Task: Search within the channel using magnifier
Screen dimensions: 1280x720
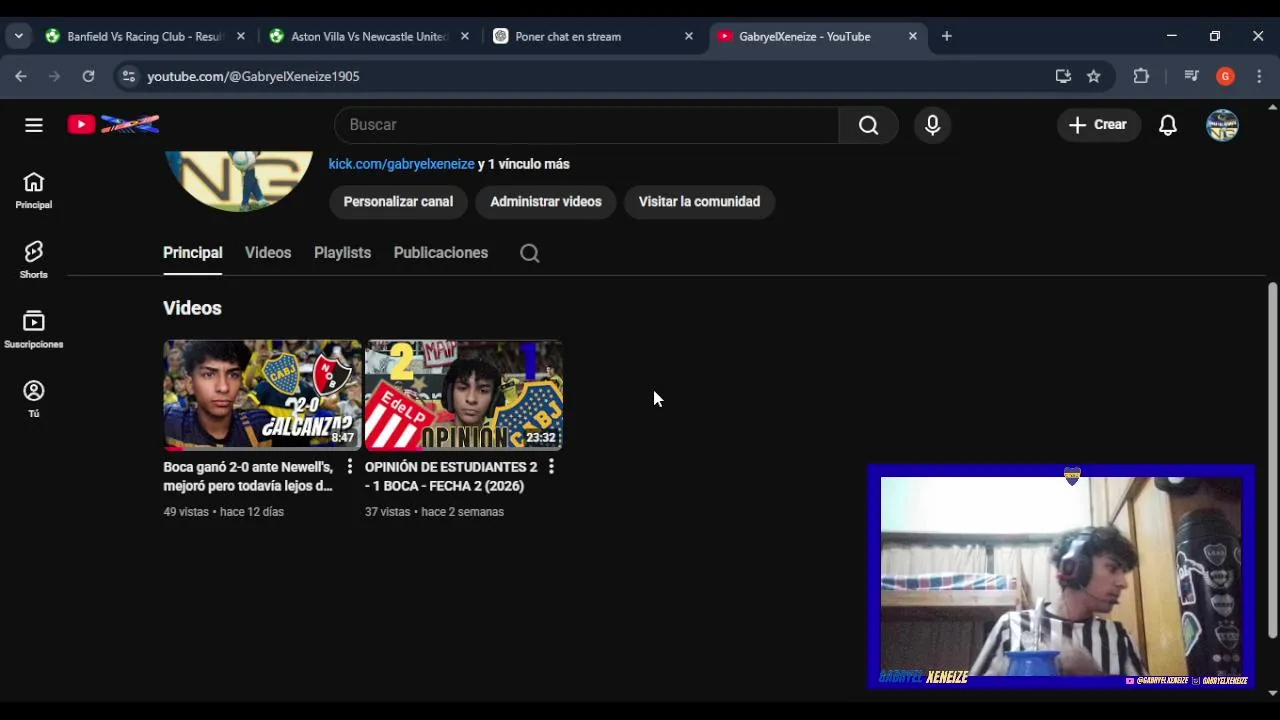Action: 530,253
